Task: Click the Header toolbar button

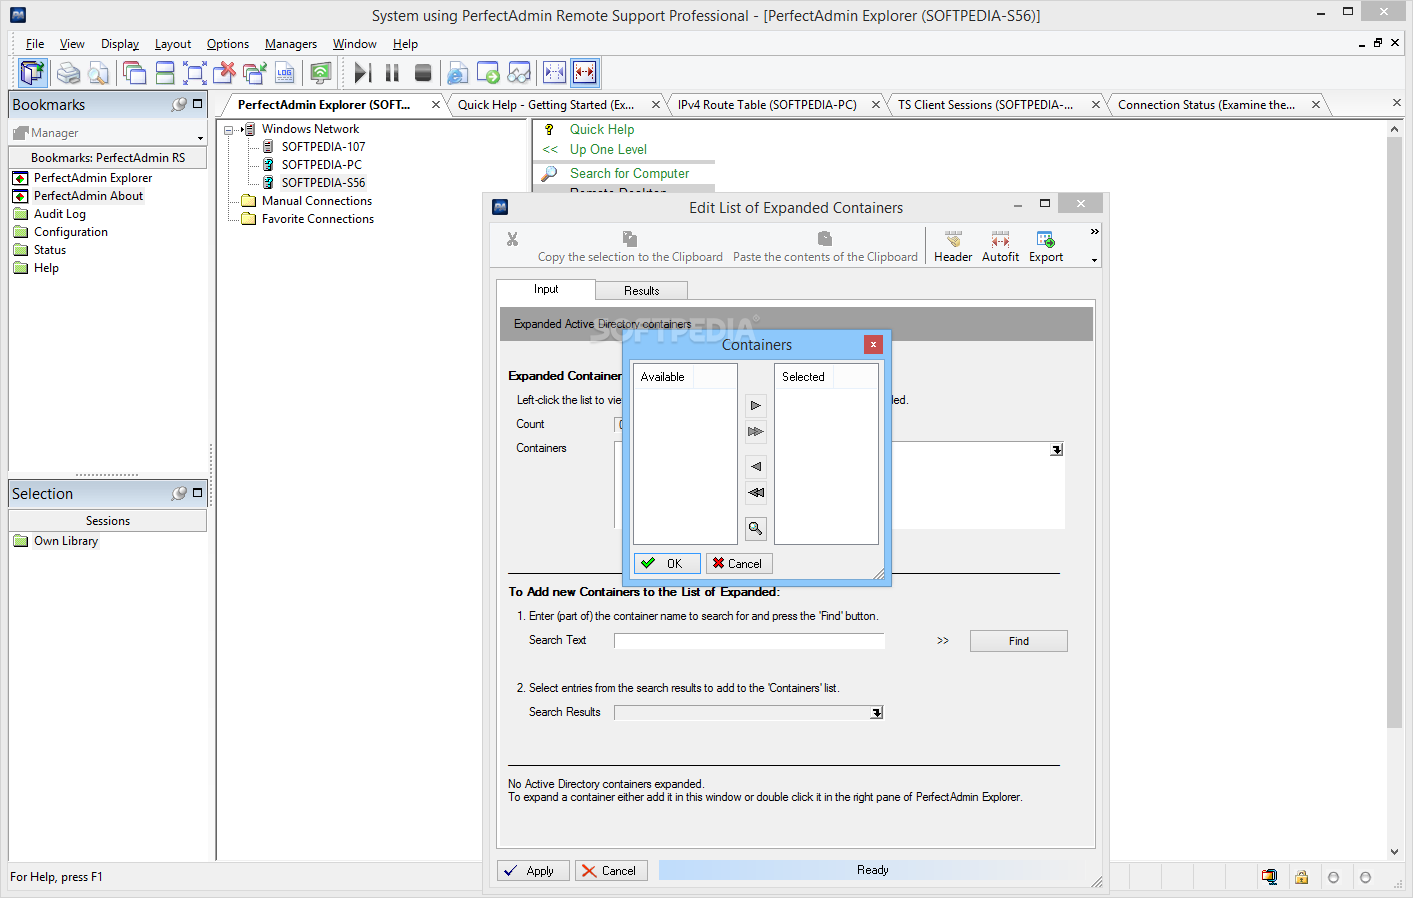Action: pyautogui.click(x=953, y=247)
